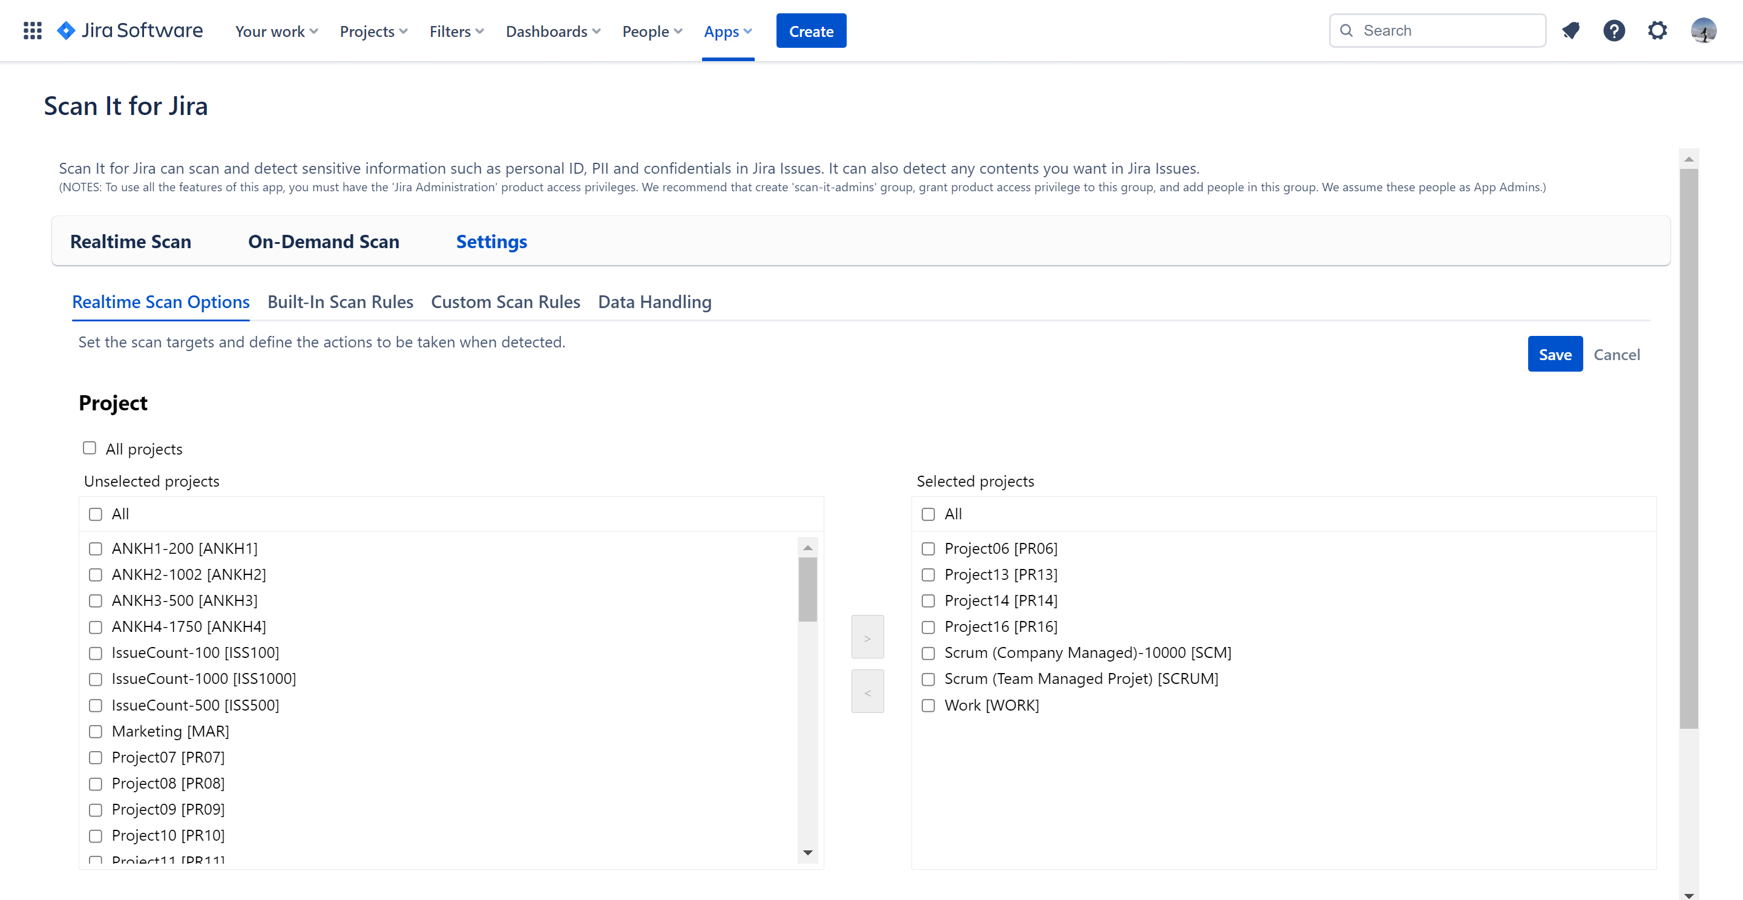This screenshot has height=900, width=1743.
Task: Open the Custom Scan Rules tab
Action: coord(505,302)
